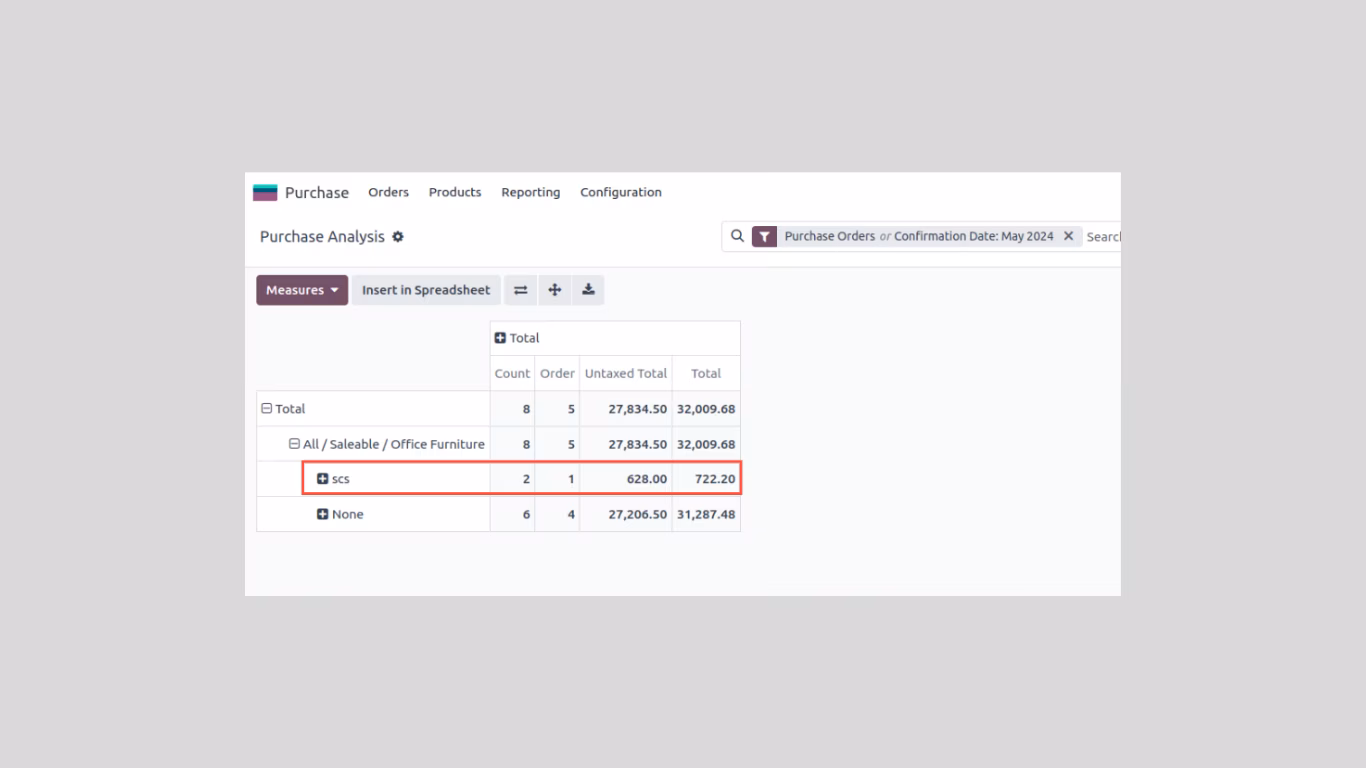Open the Configuration menu
The image size is (1366, 768).
621,192
